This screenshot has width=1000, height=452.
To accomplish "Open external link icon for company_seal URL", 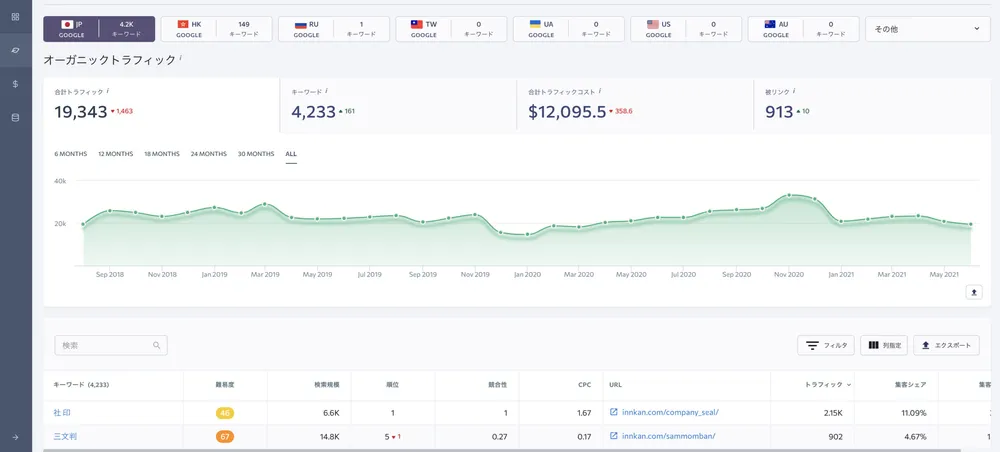I will click(613, 412).
